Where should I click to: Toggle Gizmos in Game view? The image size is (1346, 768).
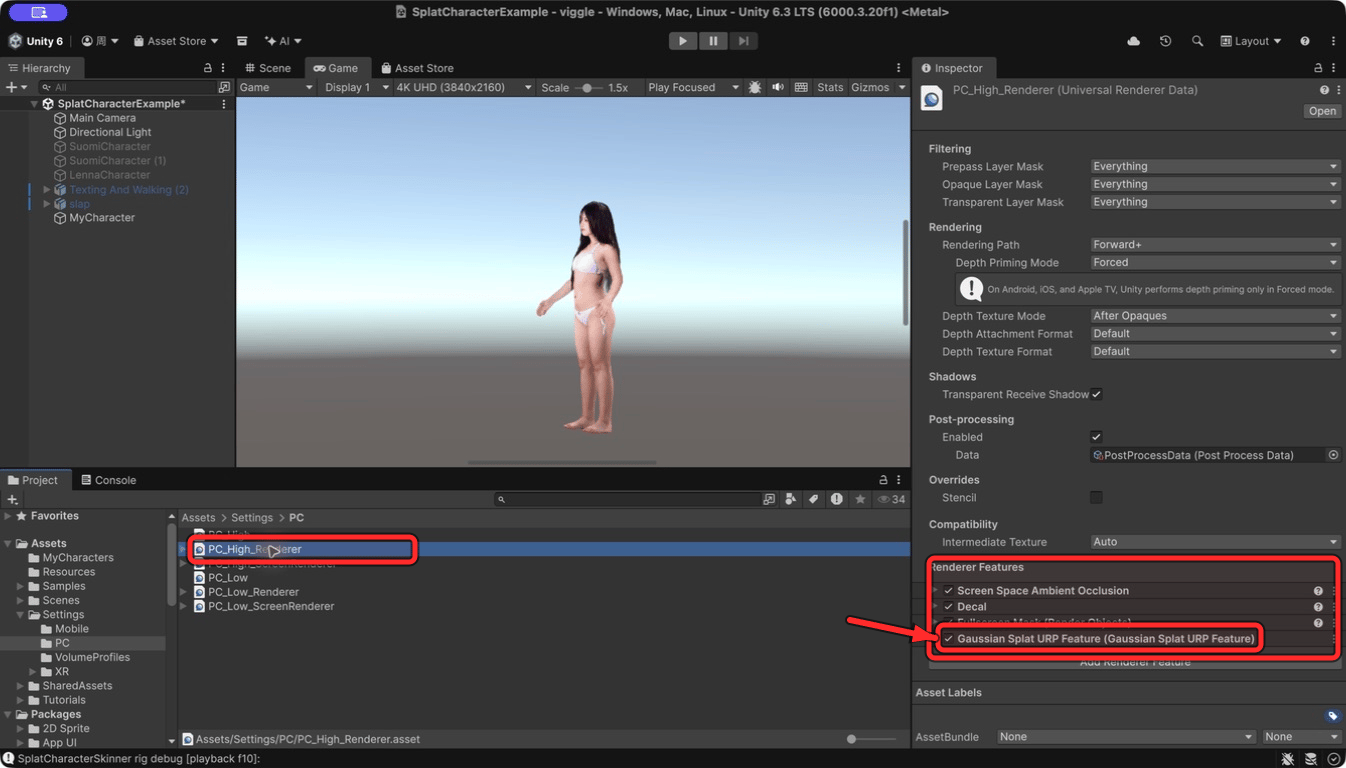pos(870,88)
